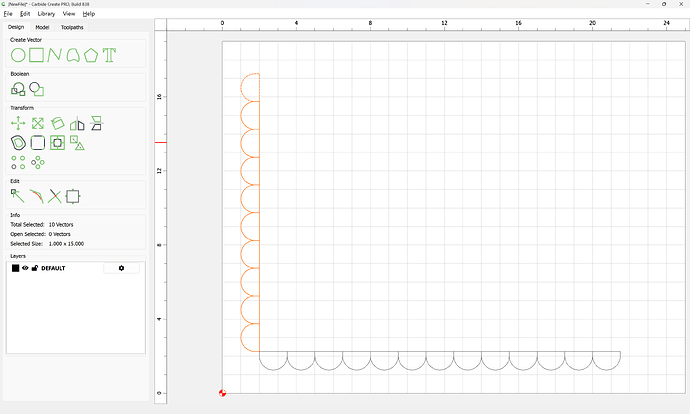Select the Rectangle vector tool
Image resolution: width=690 pixels, height=414 pixels.
(36, 55)
